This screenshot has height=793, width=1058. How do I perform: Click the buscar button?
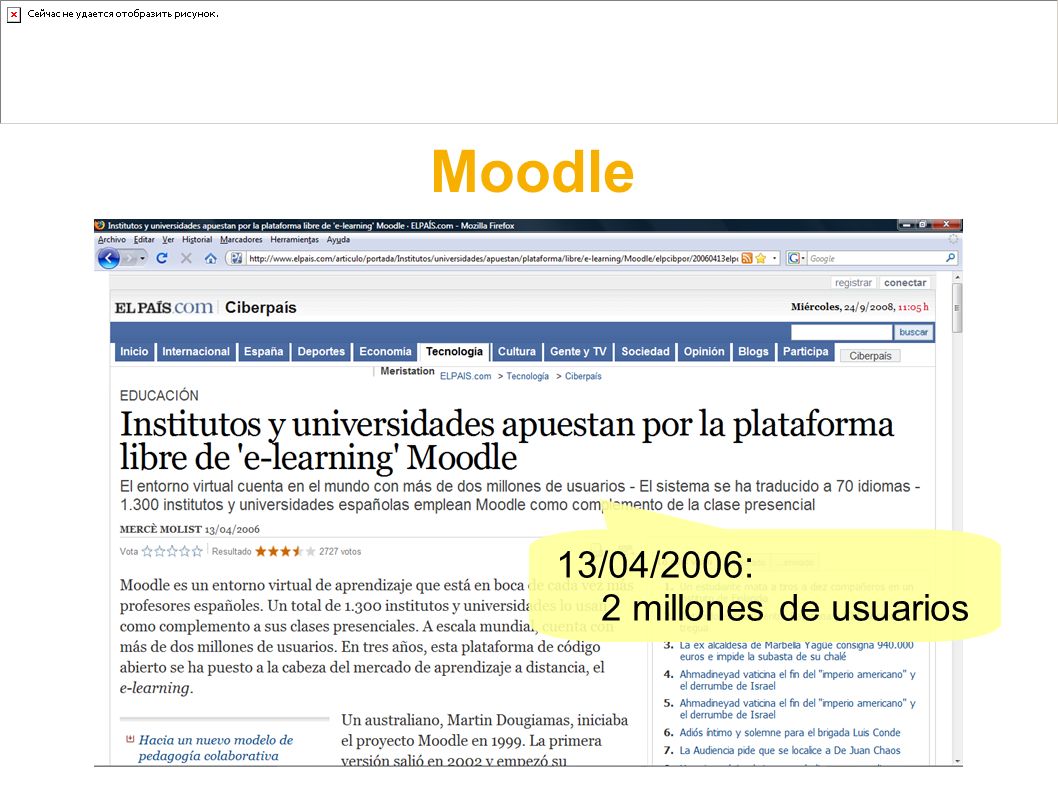point(913,332)
